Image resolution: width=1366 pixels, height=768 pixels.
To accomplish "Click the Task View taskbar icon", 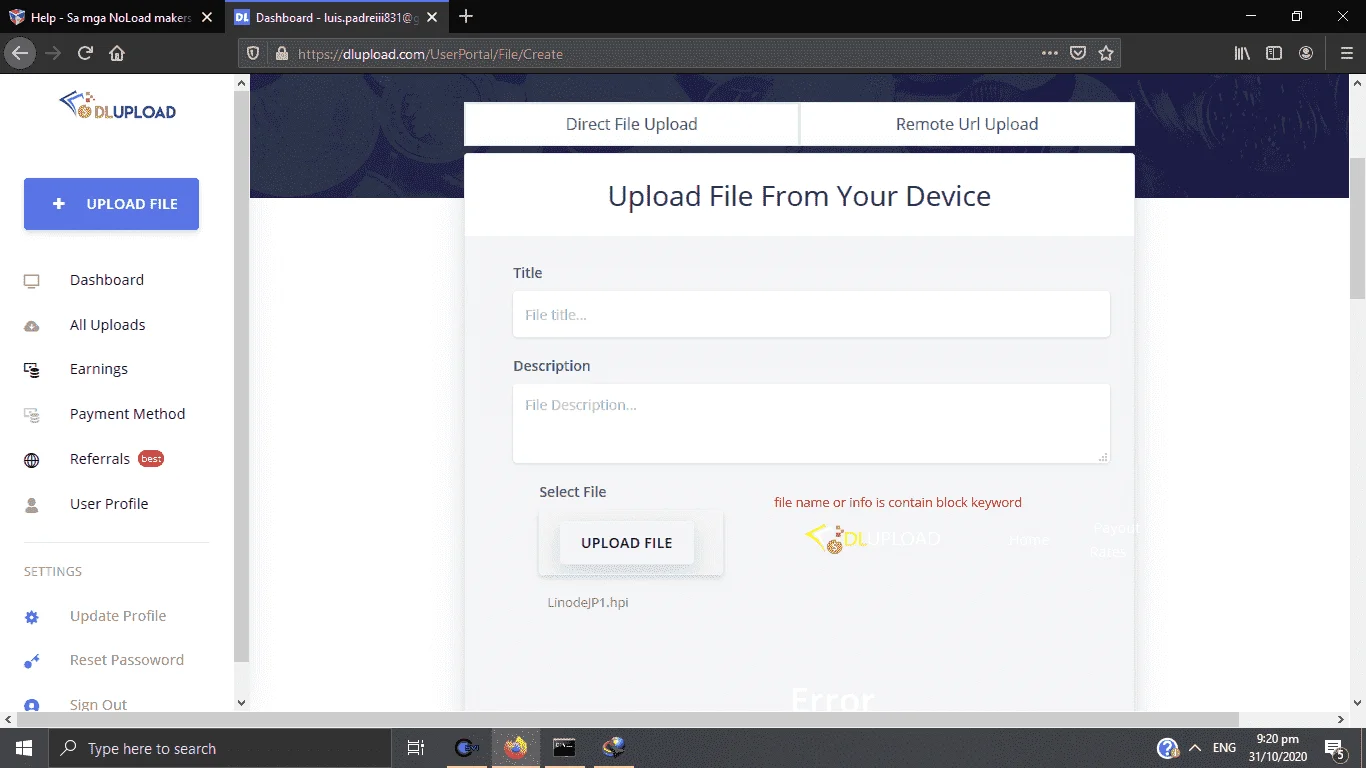I will pos(416,748).
